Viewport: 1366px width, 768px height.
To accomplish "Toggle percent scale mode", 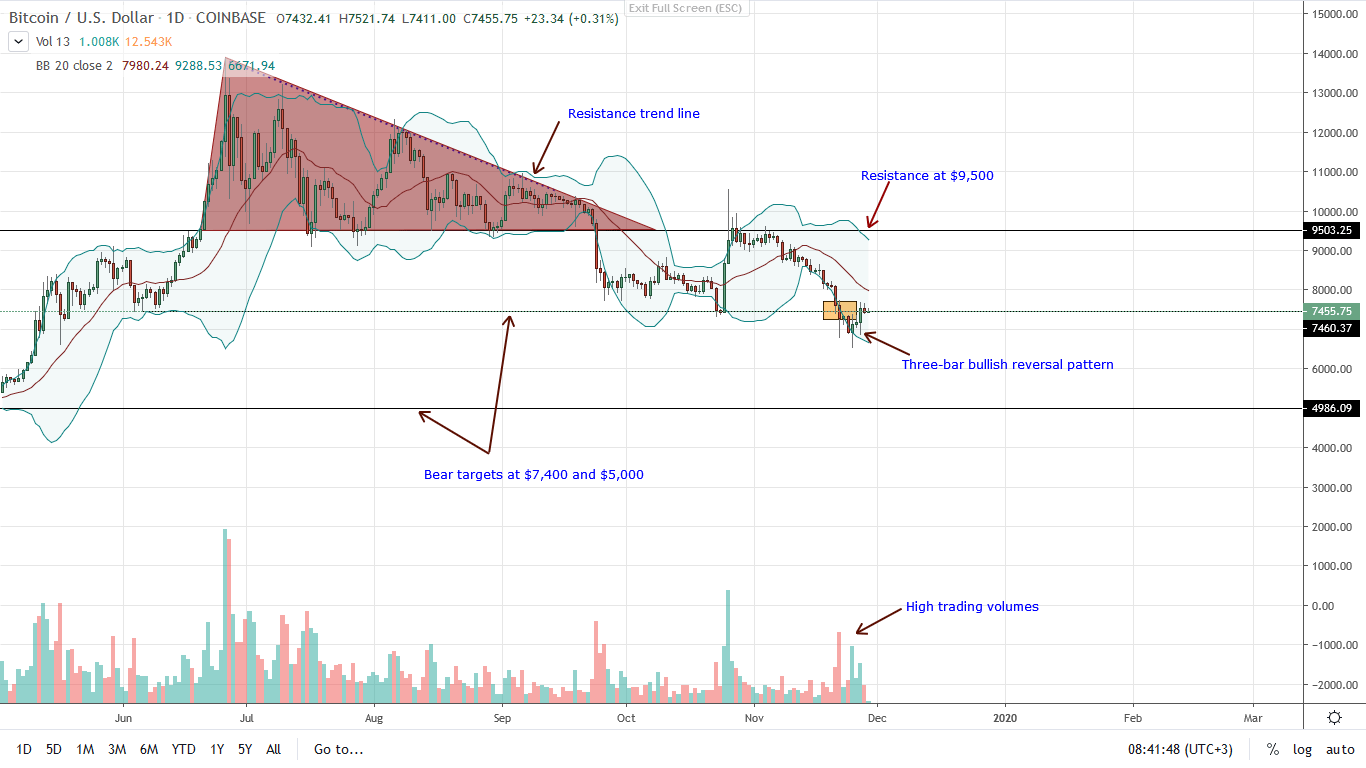I will pos(1273,749).
